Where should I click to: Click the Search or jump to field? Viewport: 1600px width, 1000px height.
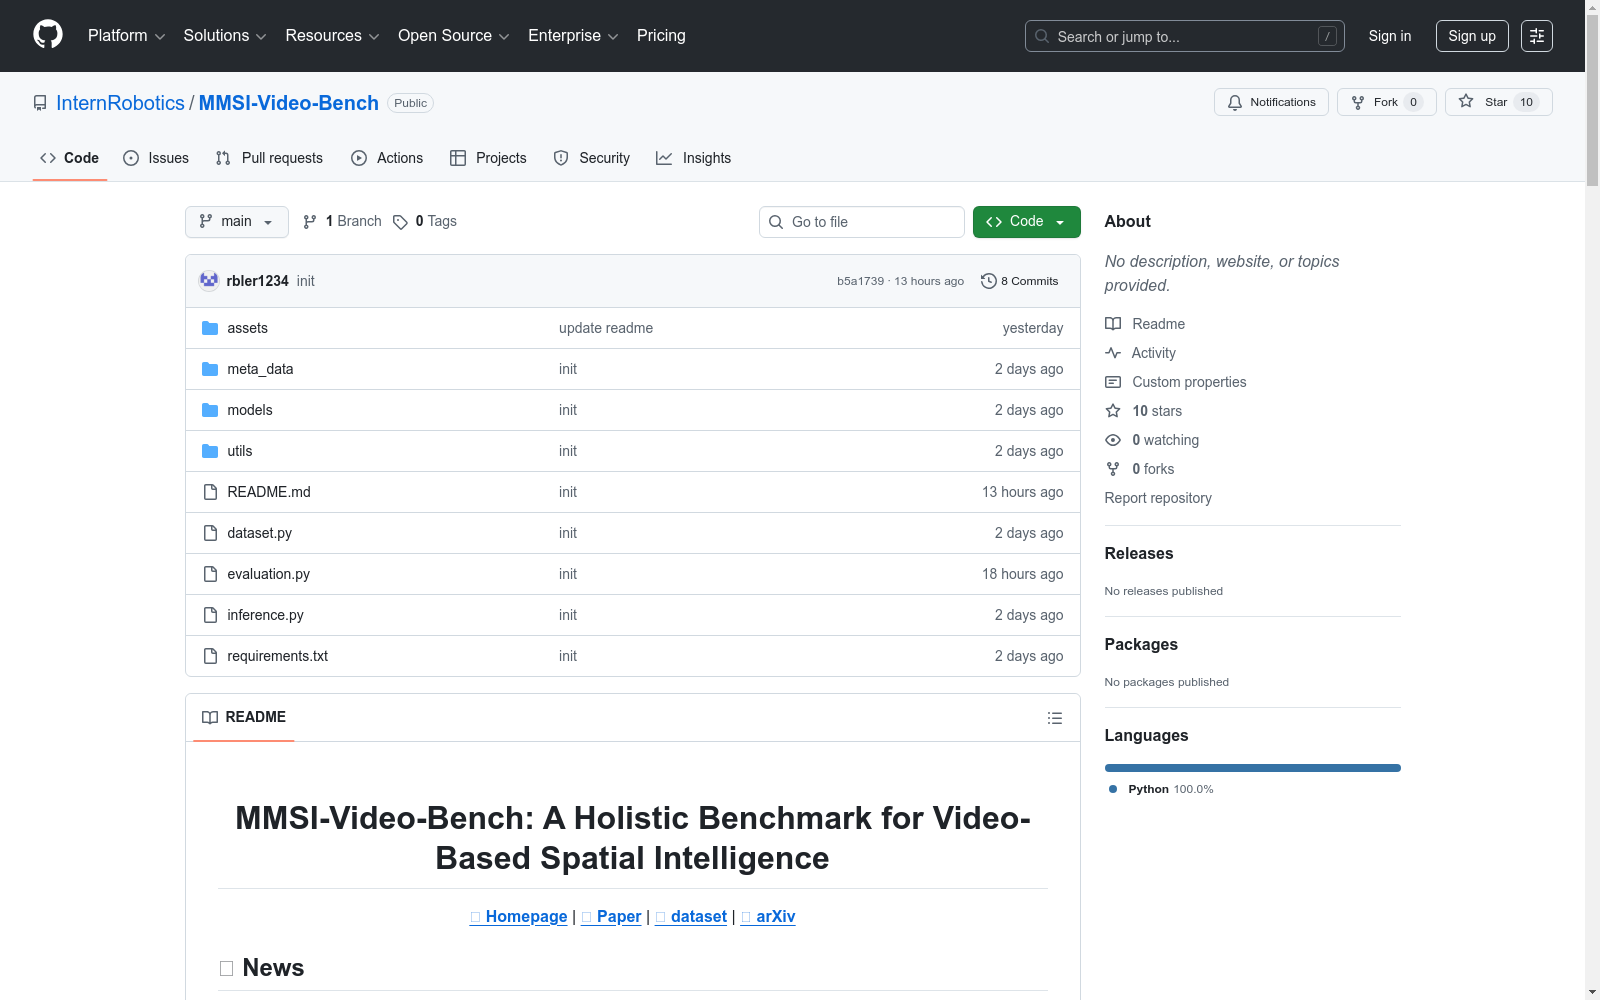[1185, 36]
